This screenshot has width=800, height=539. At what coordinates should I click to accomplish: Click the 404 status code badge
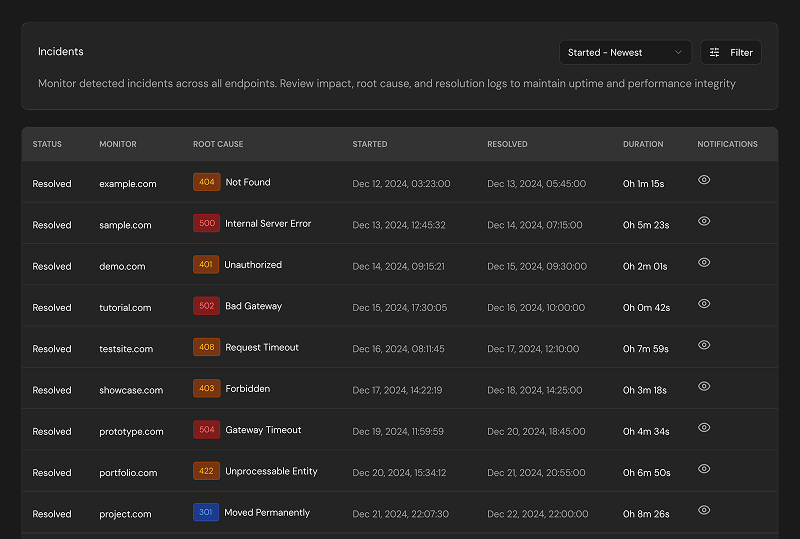(x=207, y=182)
